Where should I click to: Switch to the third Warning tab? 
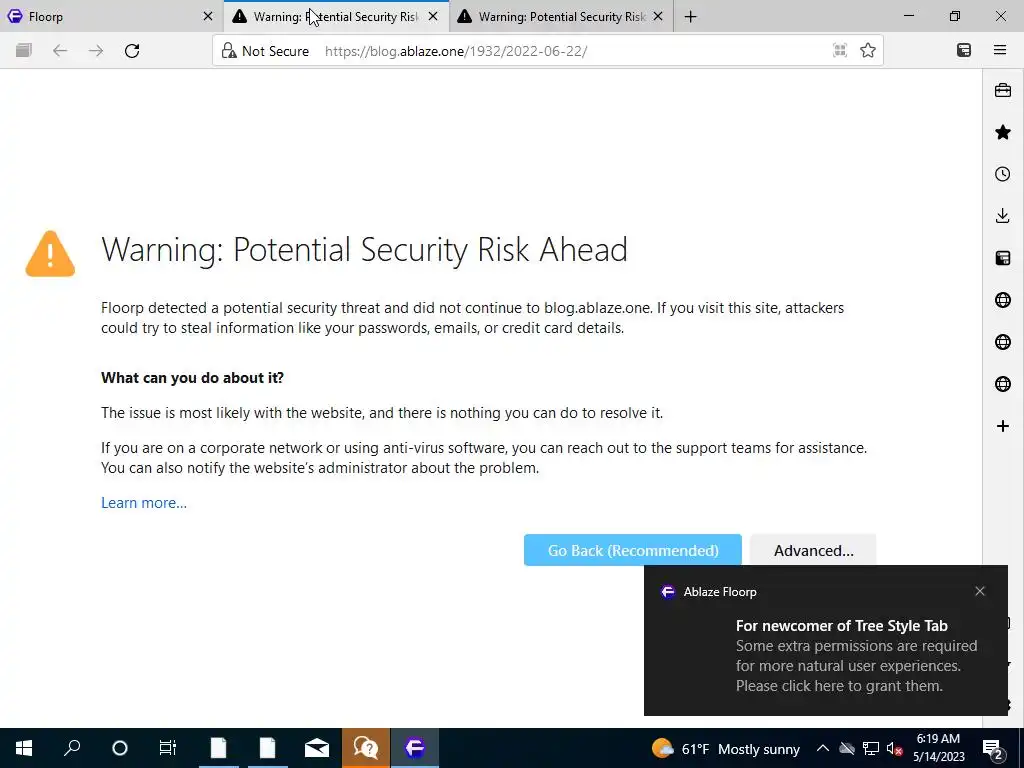(x=560, y=16)
